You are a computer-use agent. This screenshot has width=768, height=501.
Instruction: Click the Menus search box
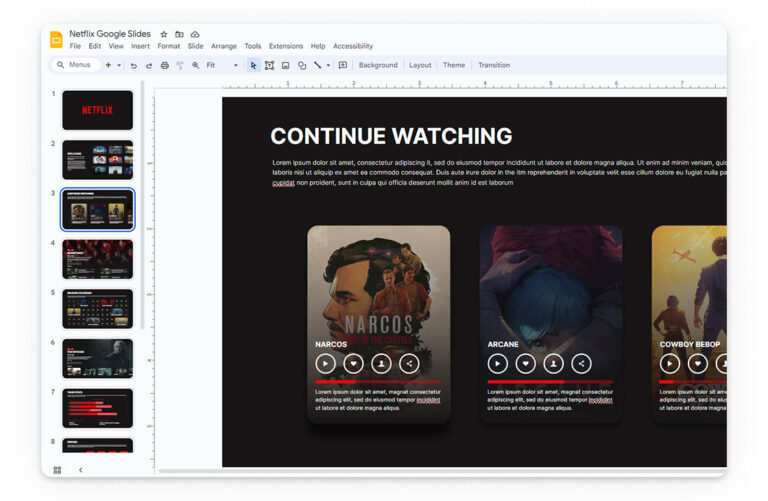click(75, 65)
